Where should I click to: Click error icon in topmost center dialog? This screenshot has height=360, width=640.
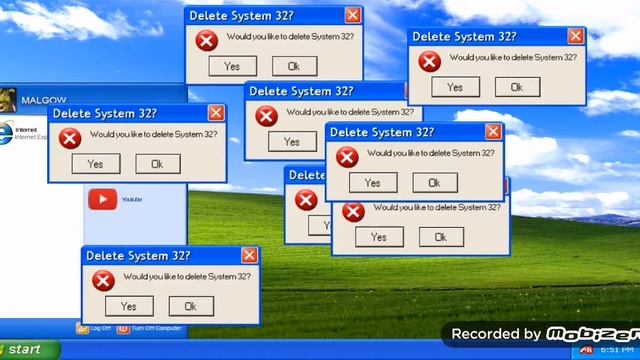(207, 40)
